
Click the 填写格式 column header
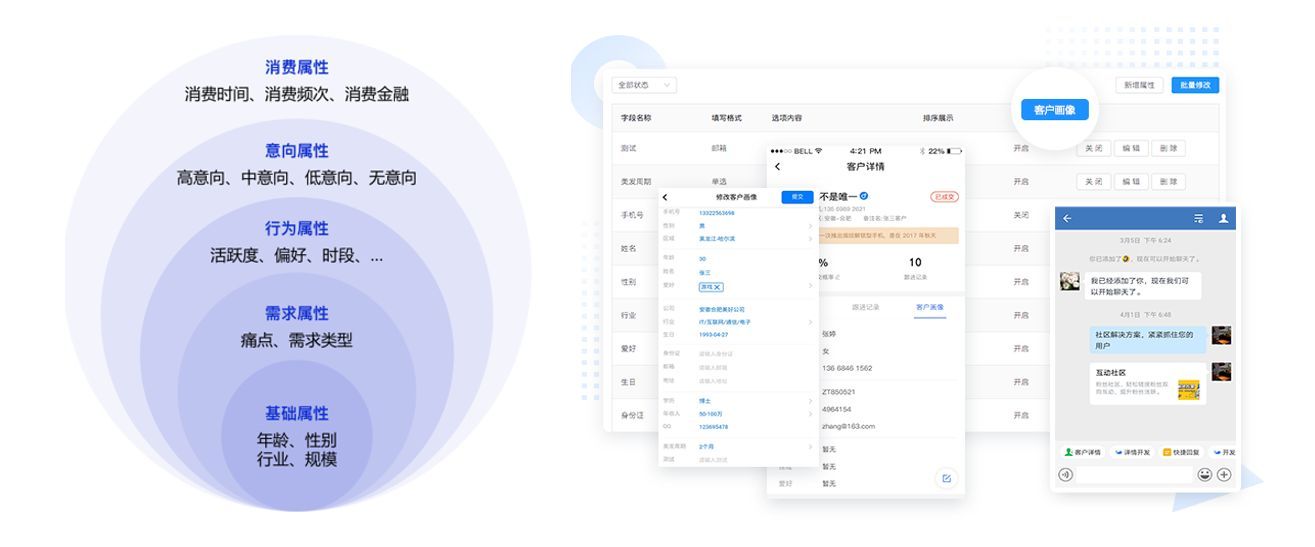(x=726, y=117)
